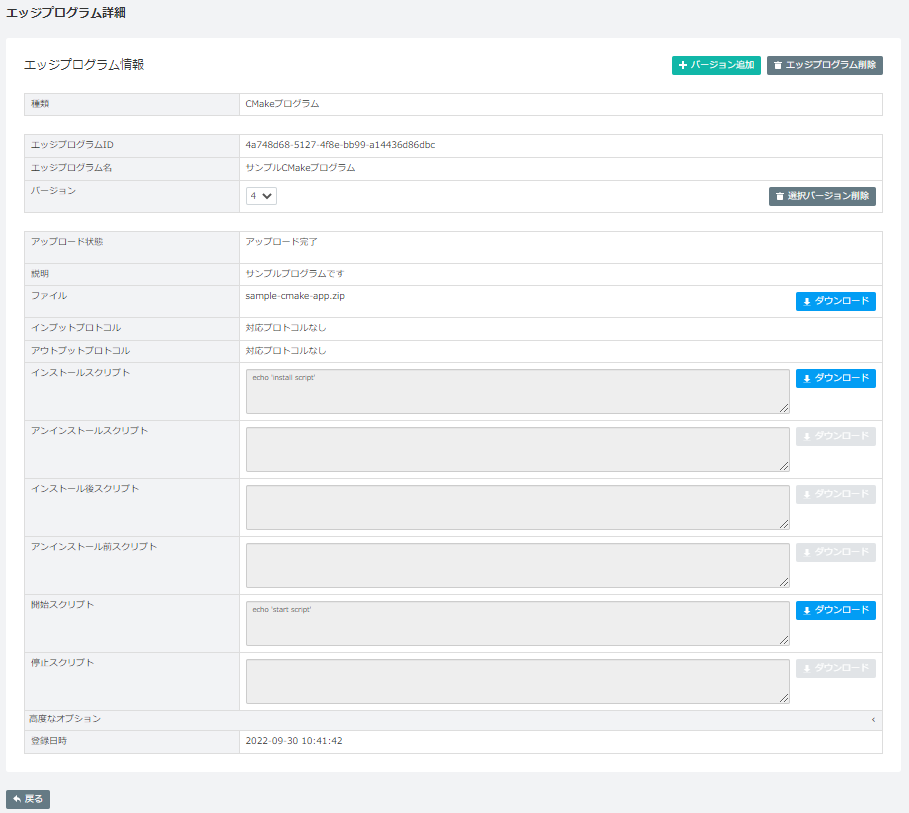Open the バージョン dropdown showing 4
The height and width of the screenshot is (813, 909).
click(261, 196)
